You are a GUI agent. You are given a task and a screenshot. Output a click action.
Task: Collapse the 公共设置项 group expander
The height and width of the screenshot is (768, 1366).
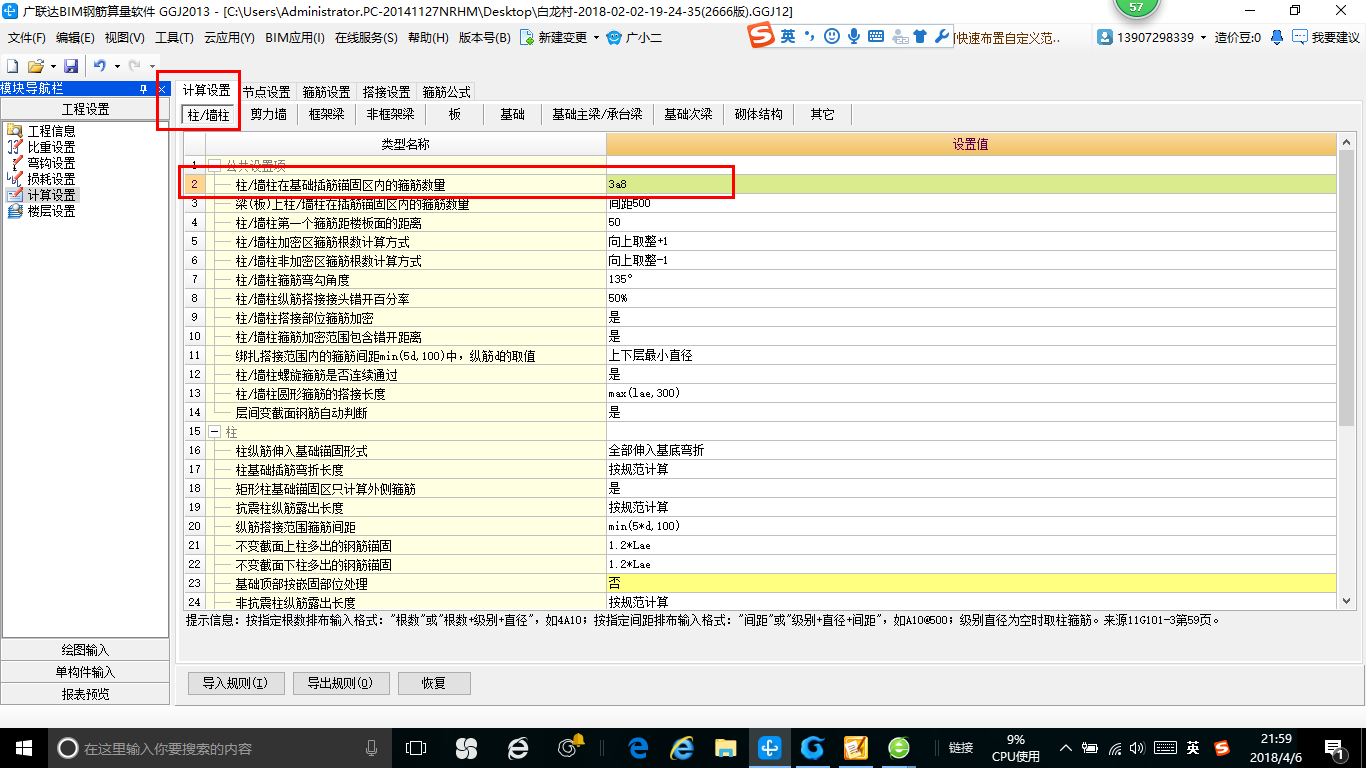(214, 165)
